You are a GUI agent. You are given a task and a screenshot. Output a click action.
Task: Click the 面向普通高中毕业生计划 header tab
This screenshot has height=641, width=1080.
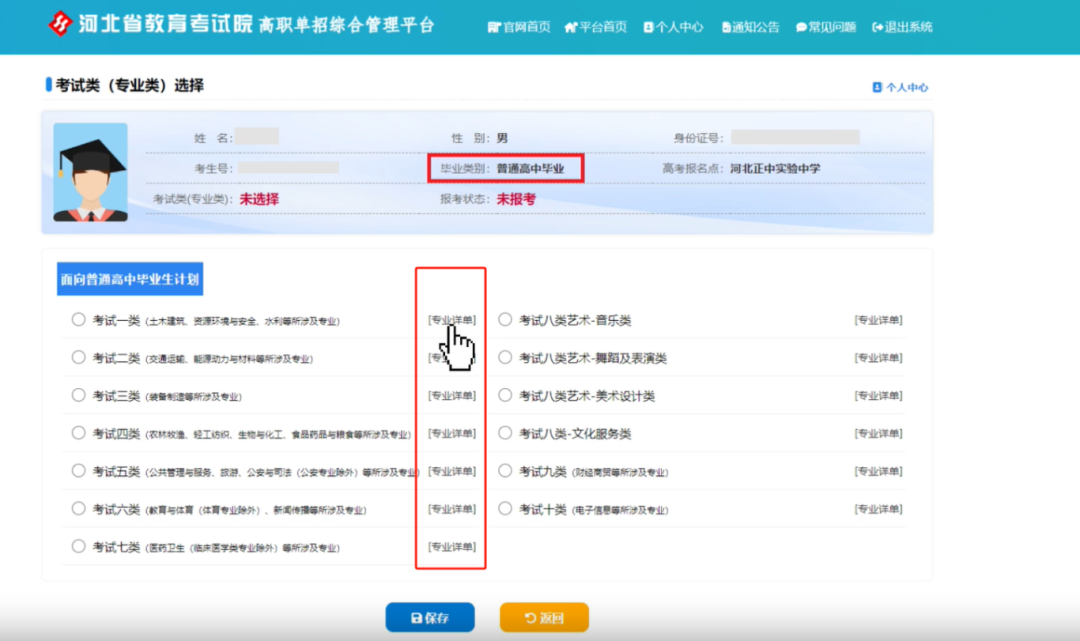point(130,279)
